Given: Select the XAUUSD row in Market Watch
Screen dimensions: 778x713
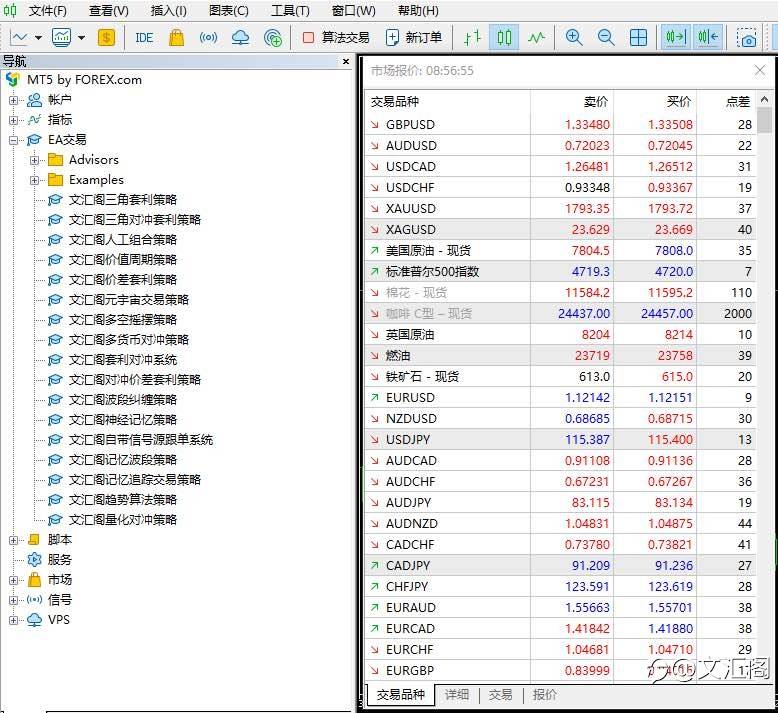Looking at the screenshot, I should click(x=560, y=208).
